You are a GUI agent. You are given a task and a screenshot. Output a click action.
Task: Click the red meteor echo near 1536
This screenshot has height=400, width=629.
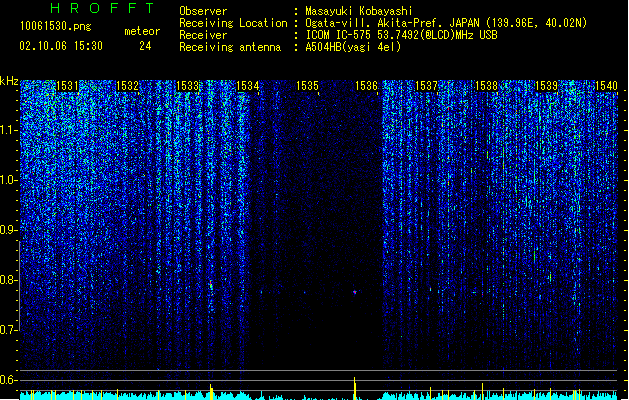pyautogui.click(x=355, y=292)
